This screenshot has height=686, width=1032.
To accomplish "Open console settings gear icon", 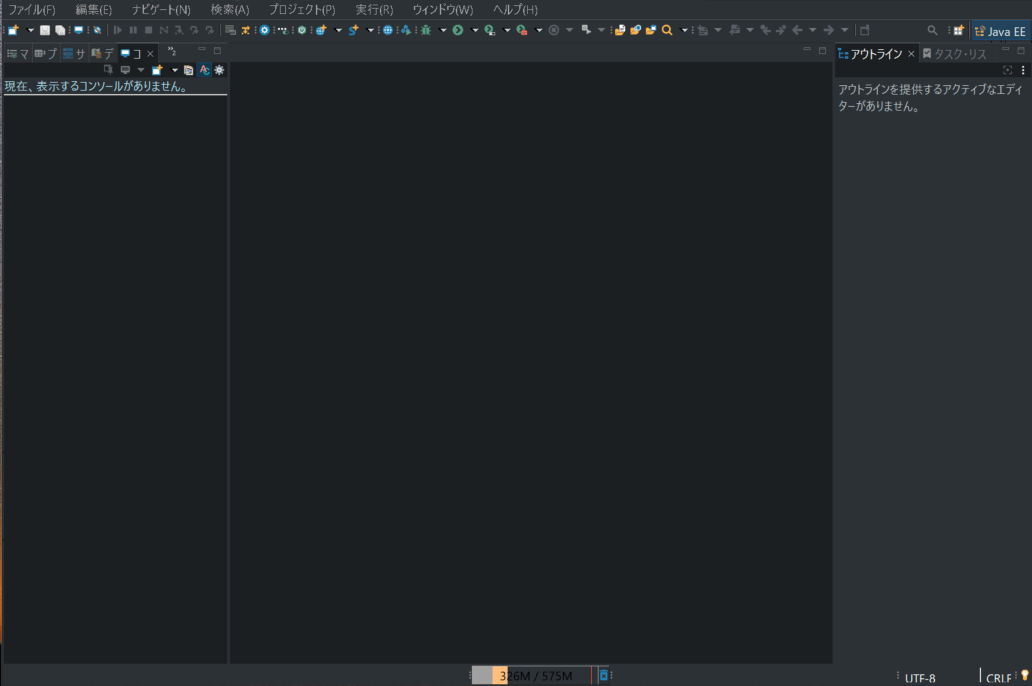I will (x=219, y=70).
